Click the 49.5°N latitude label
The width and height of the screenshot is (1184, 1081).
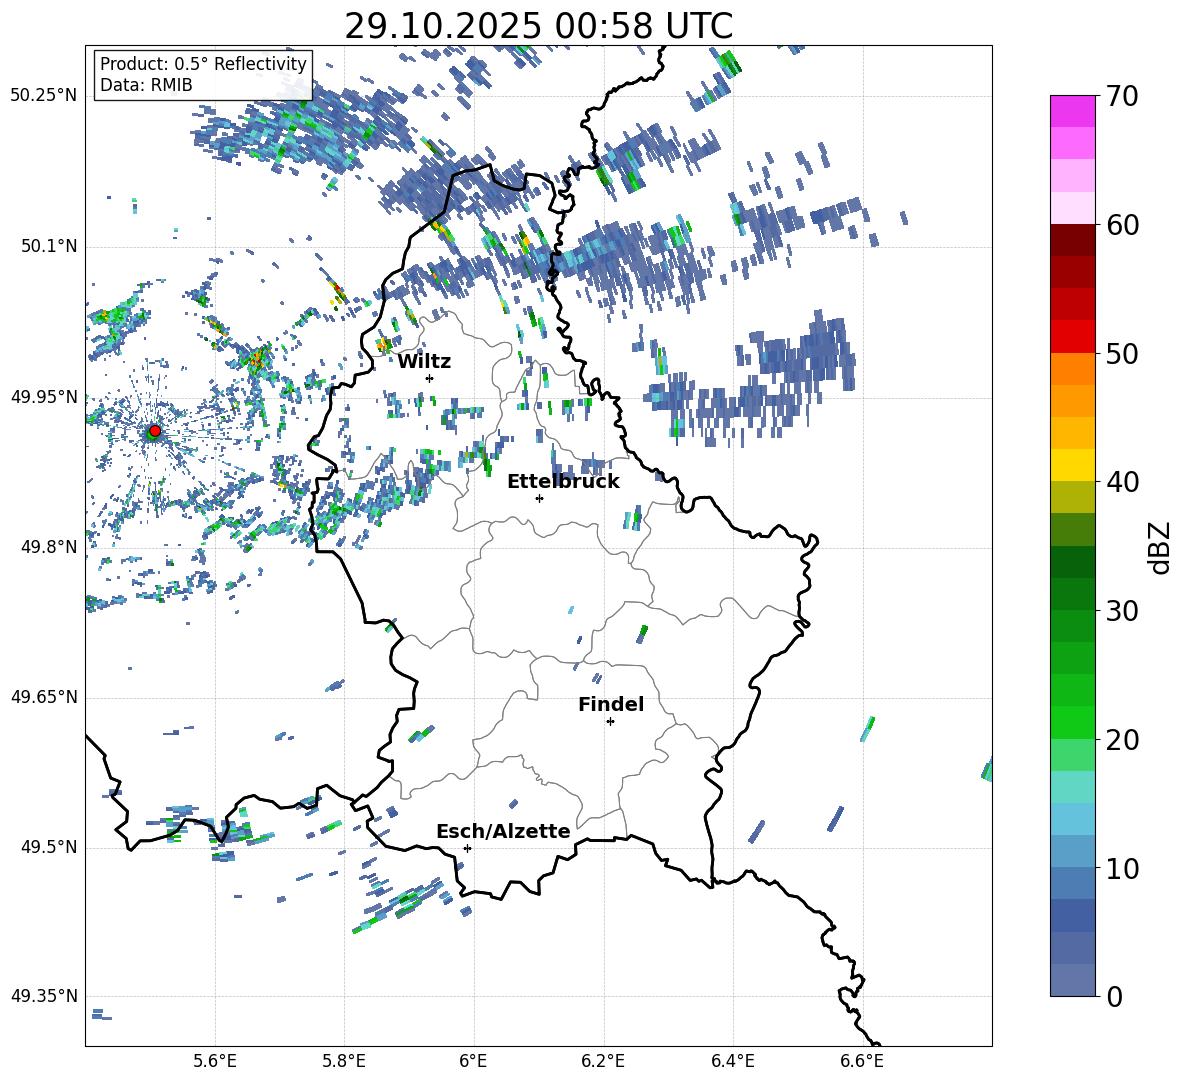(x=48, y=847)
